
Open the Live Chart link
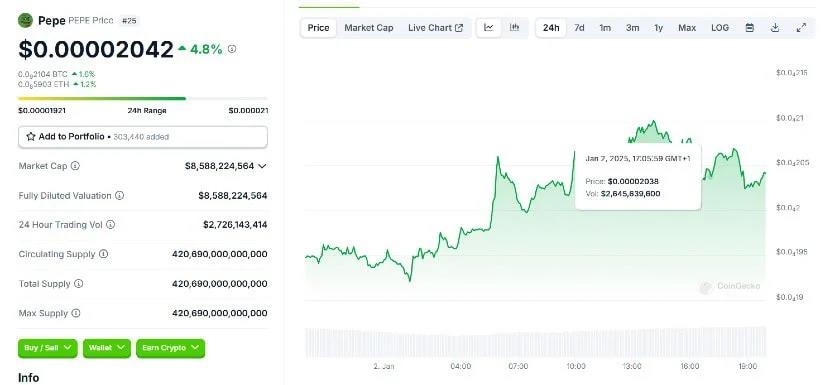coord(436,28)
